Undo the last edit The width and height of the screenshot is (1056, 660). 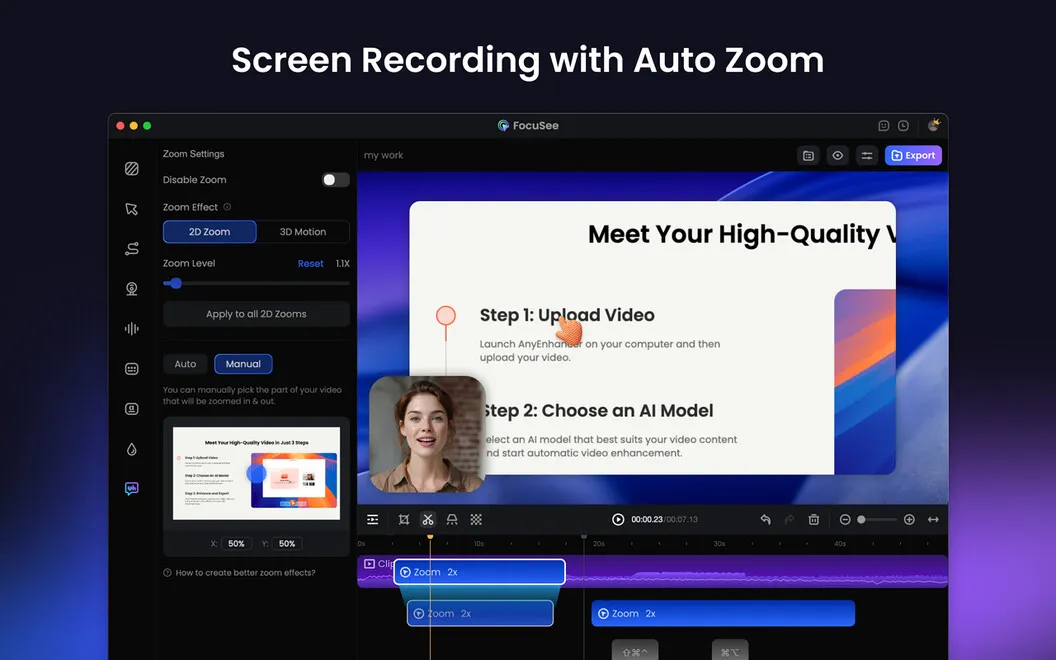click(x=765, y=519)
